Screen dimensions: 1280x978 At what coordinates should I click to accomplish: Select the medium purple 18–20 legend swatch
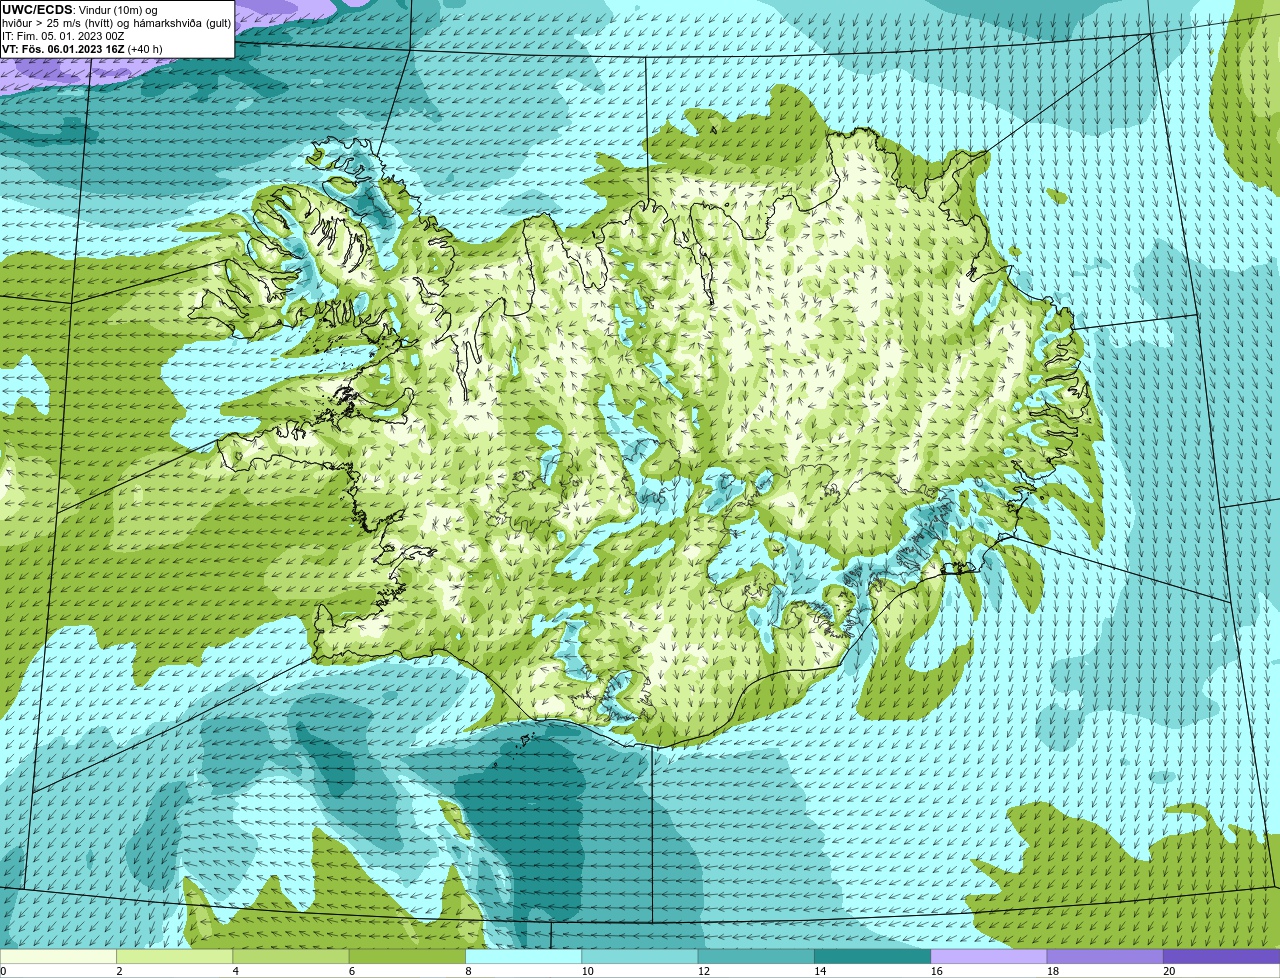(1105, 957)
